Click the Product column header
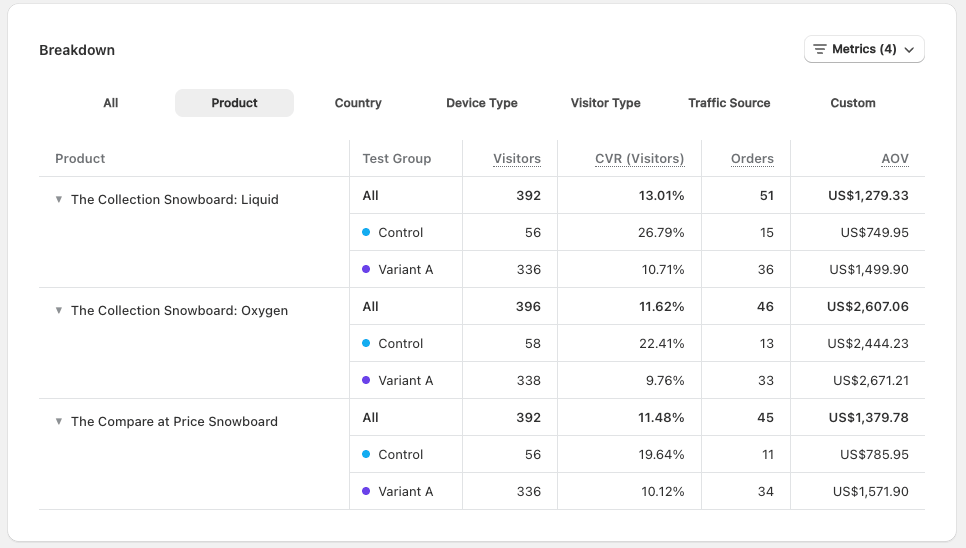 [80, 159]
